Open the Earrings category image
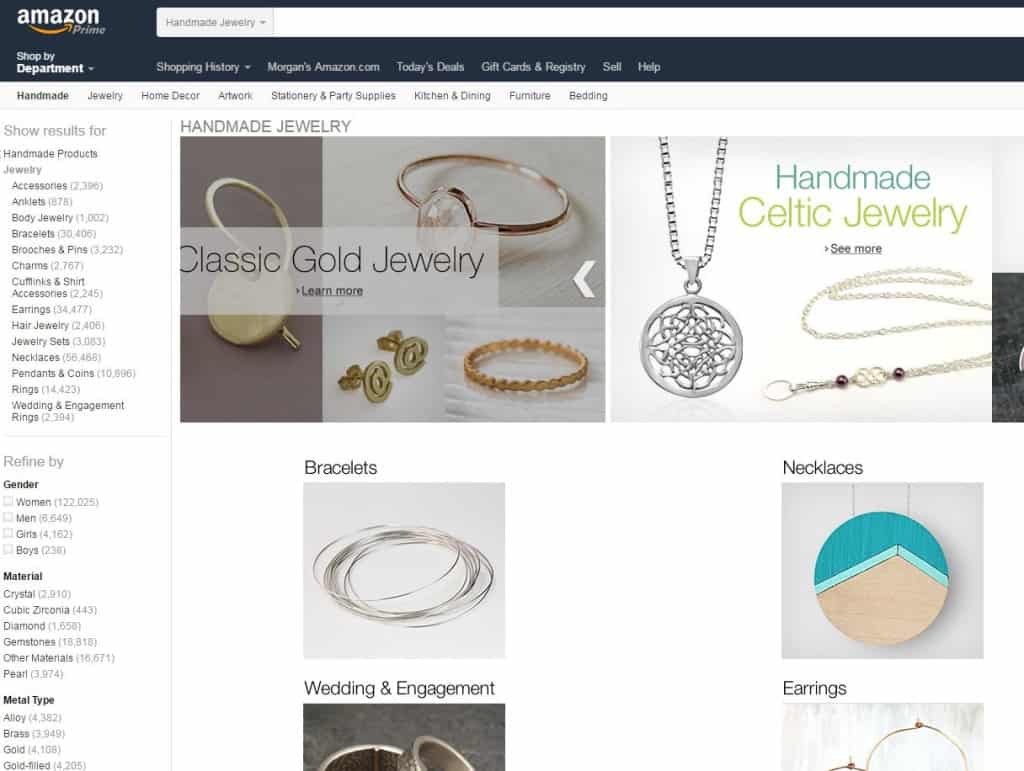Image resolution: width=1024 pixels, height=771 pixels. 882,737
